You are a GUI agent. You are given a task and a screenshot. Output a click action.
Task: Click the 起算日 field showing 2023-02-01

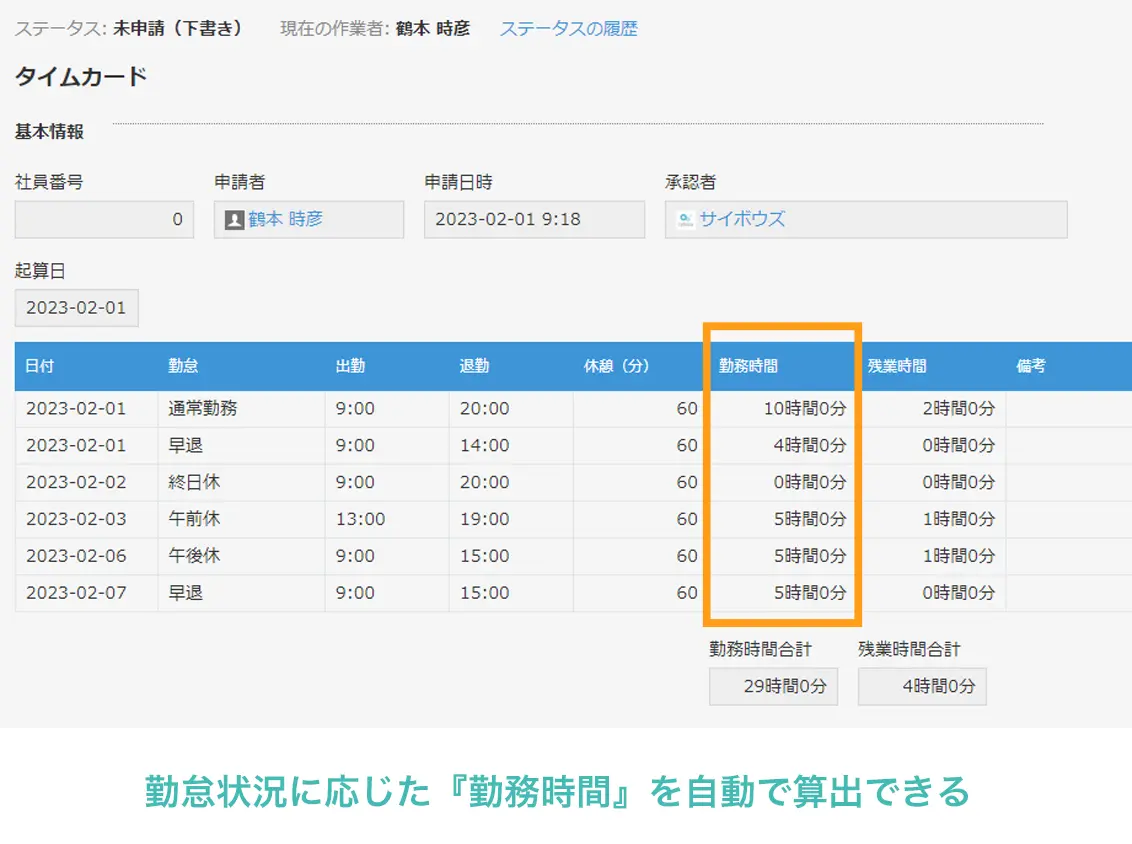coord(76,308)
